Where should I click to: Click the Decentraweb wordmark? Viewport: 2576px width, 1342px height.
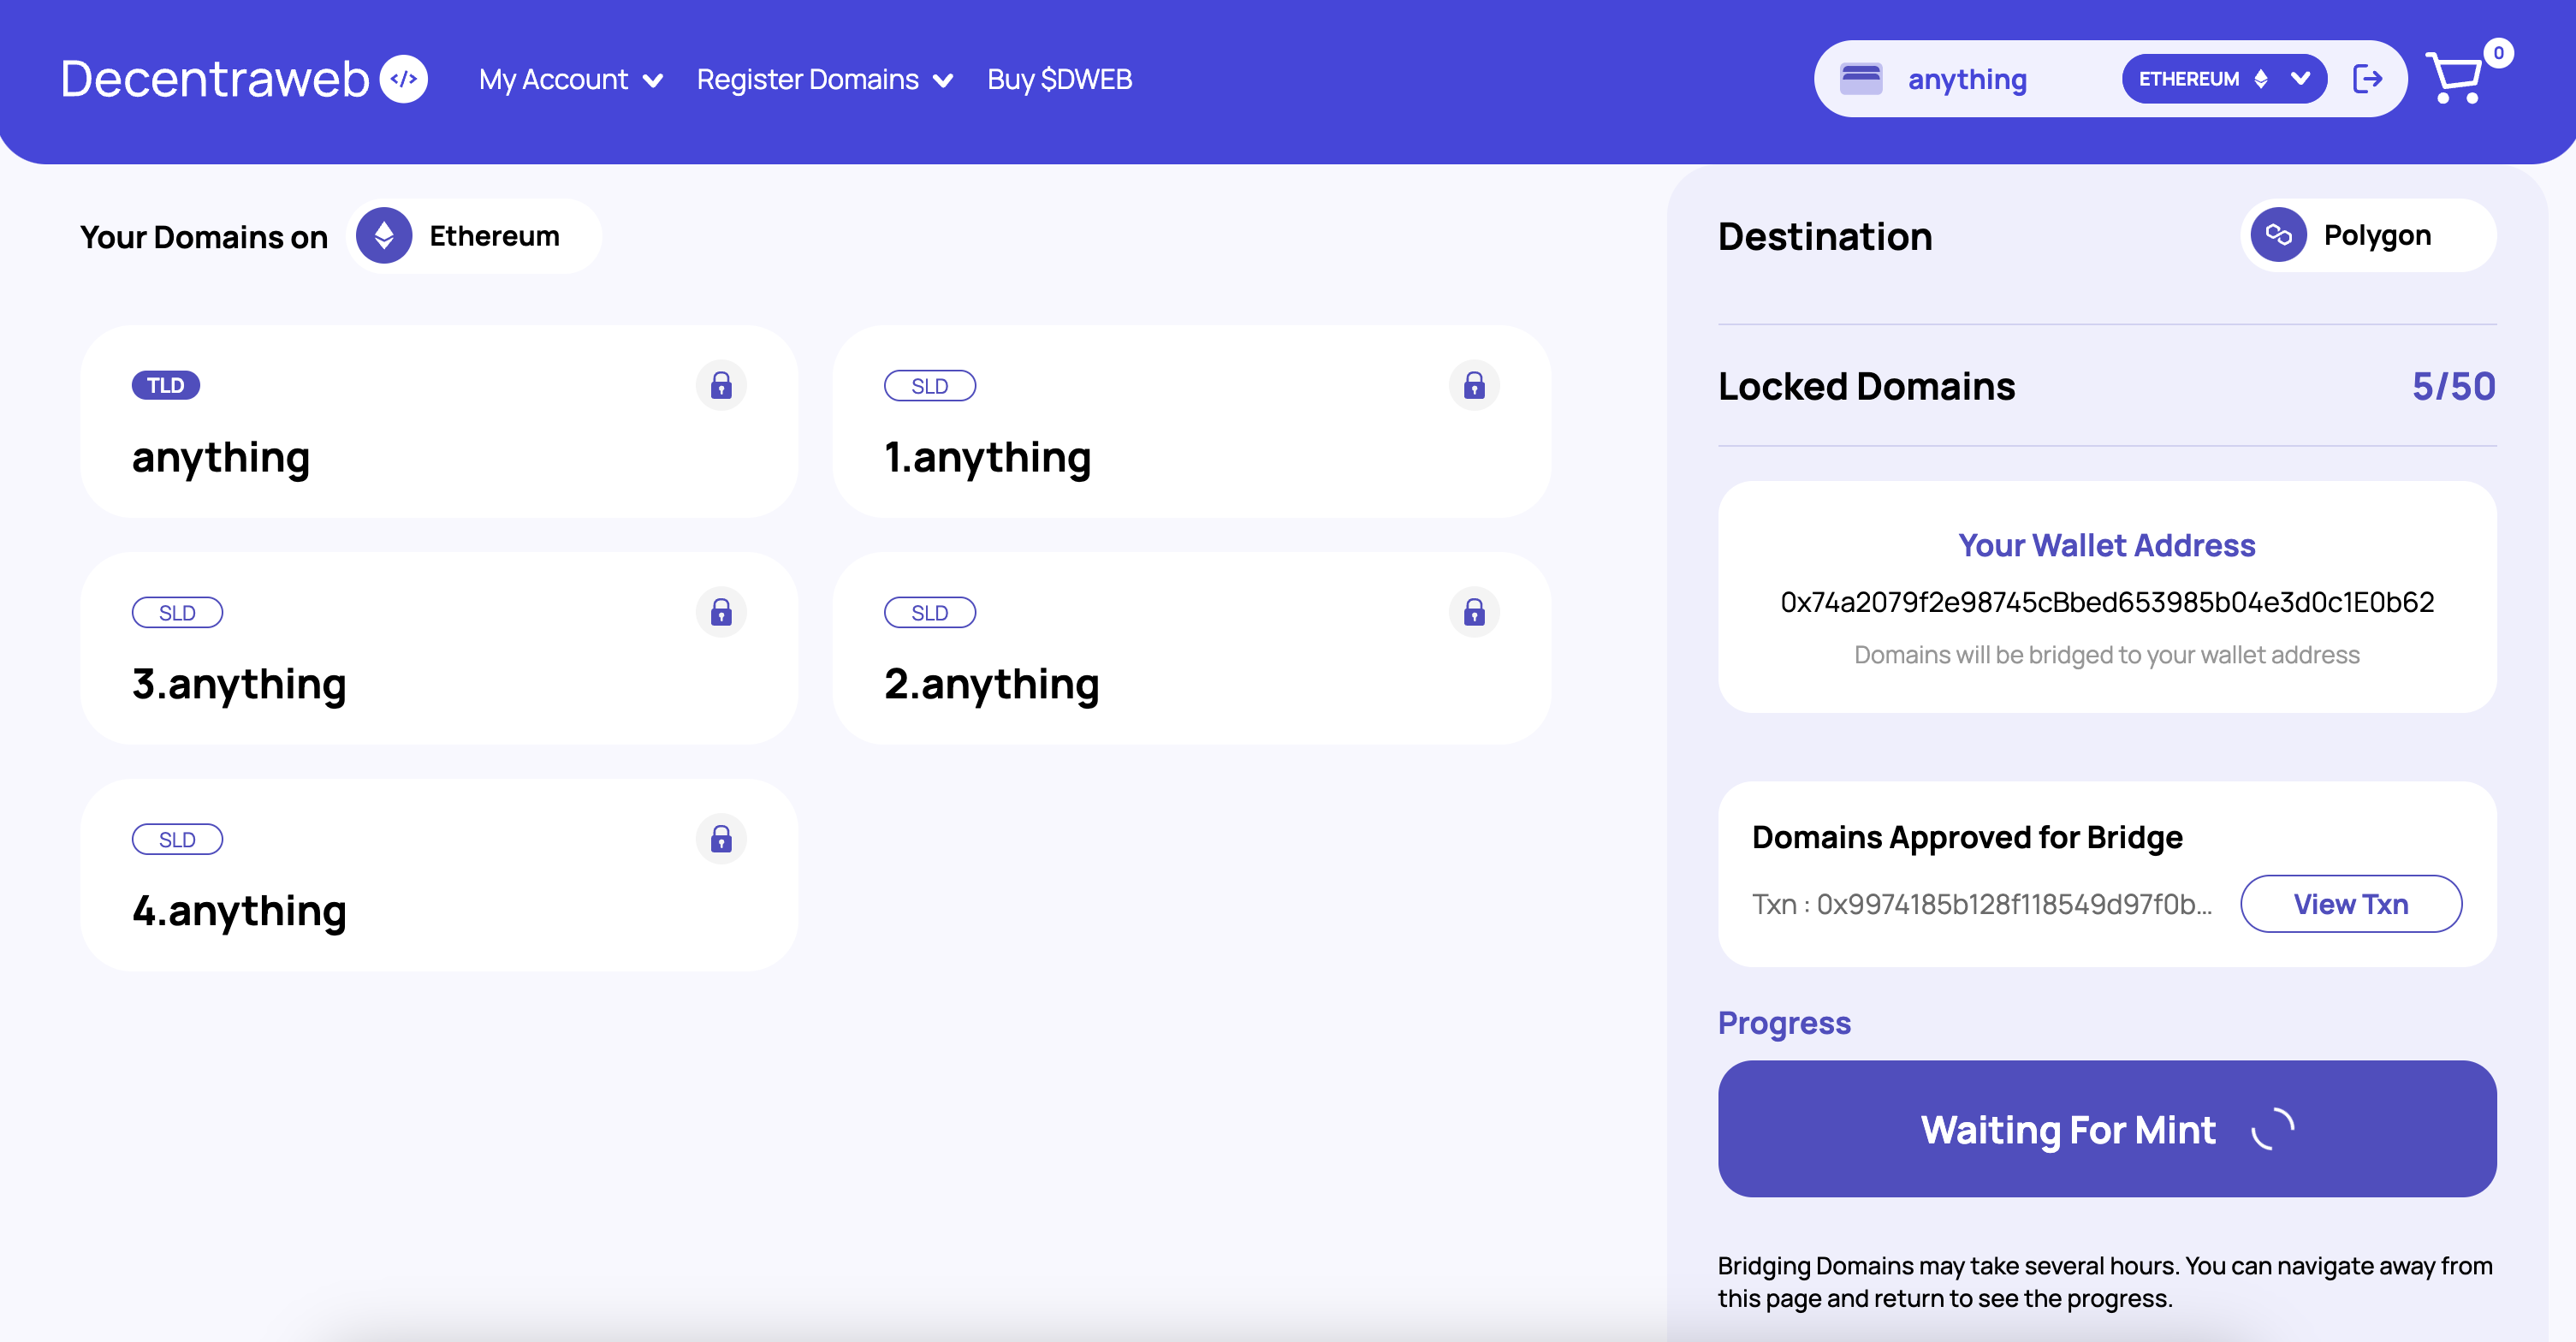point(214,79)
